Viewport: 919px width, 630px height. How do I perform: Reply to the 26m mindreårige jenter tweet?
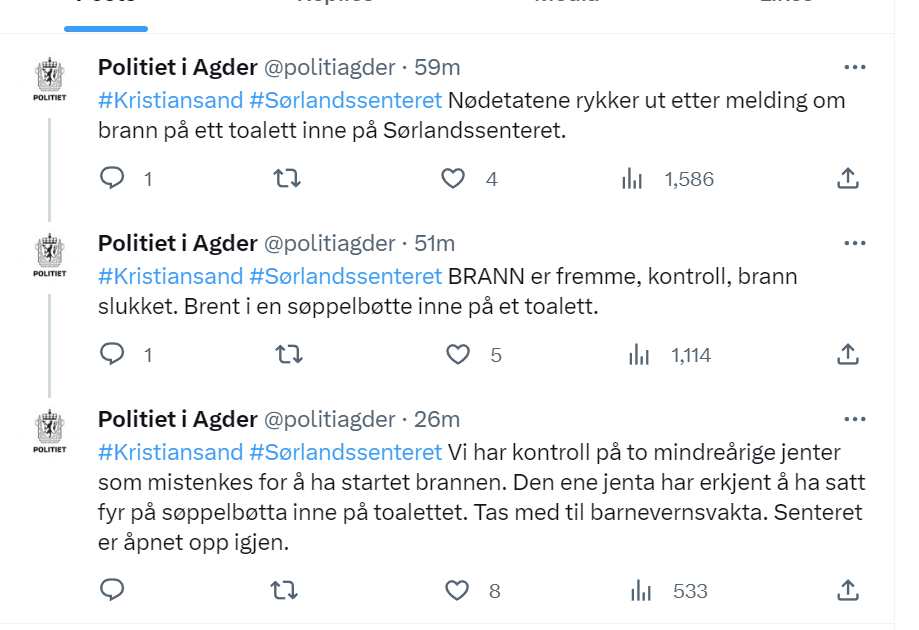(112, 590)
